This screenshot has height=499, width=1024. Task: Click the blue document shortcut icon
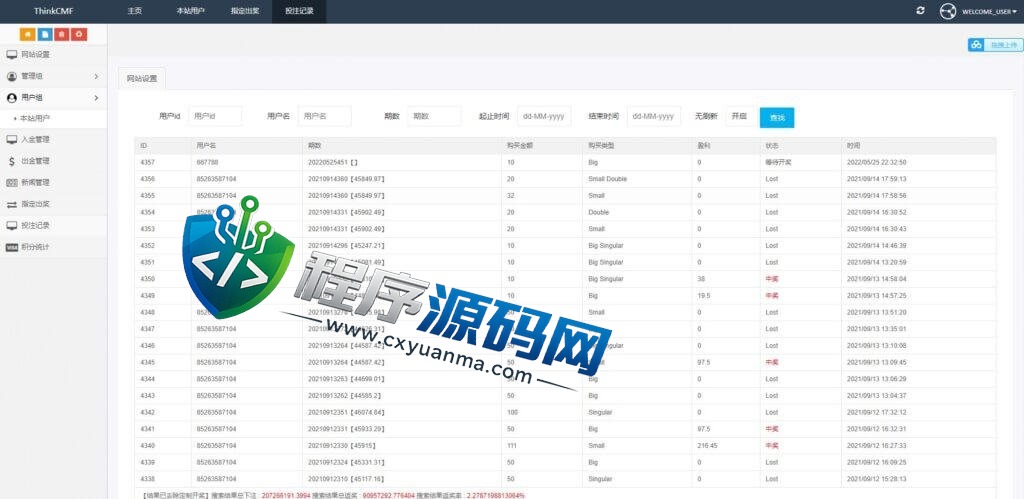point(45,35)
